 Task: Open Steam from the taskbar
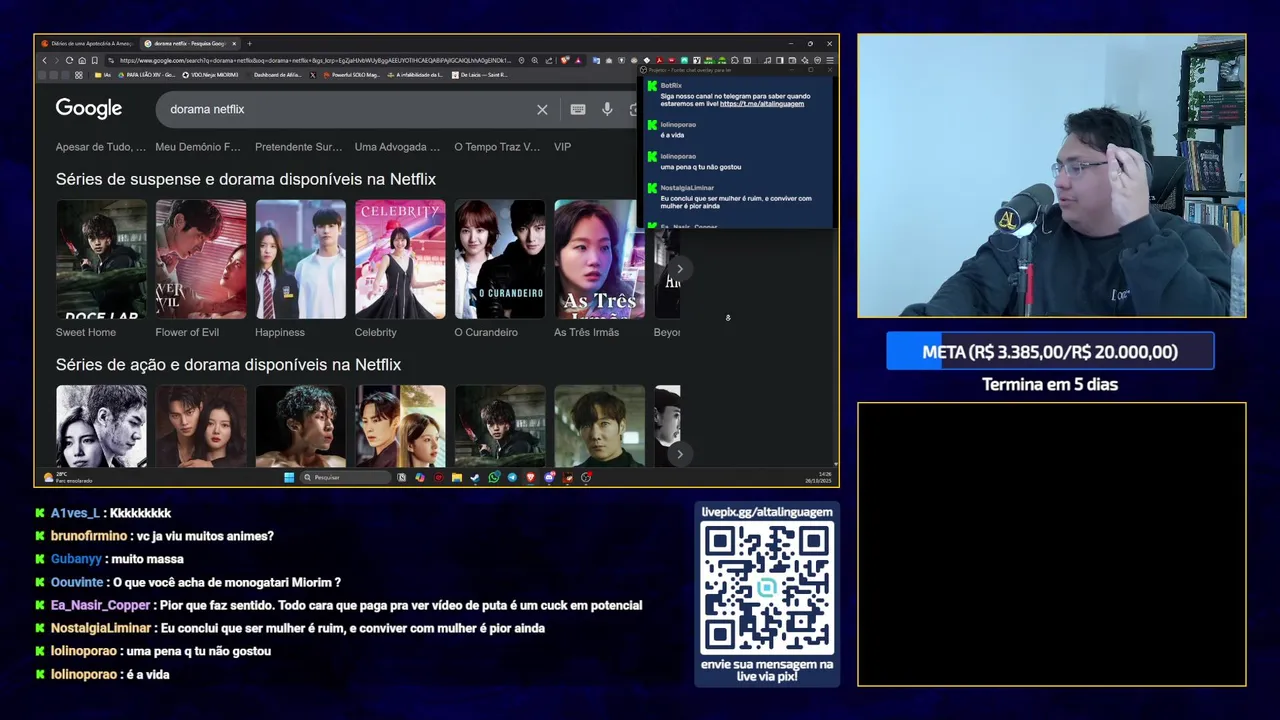click(475, 477)
